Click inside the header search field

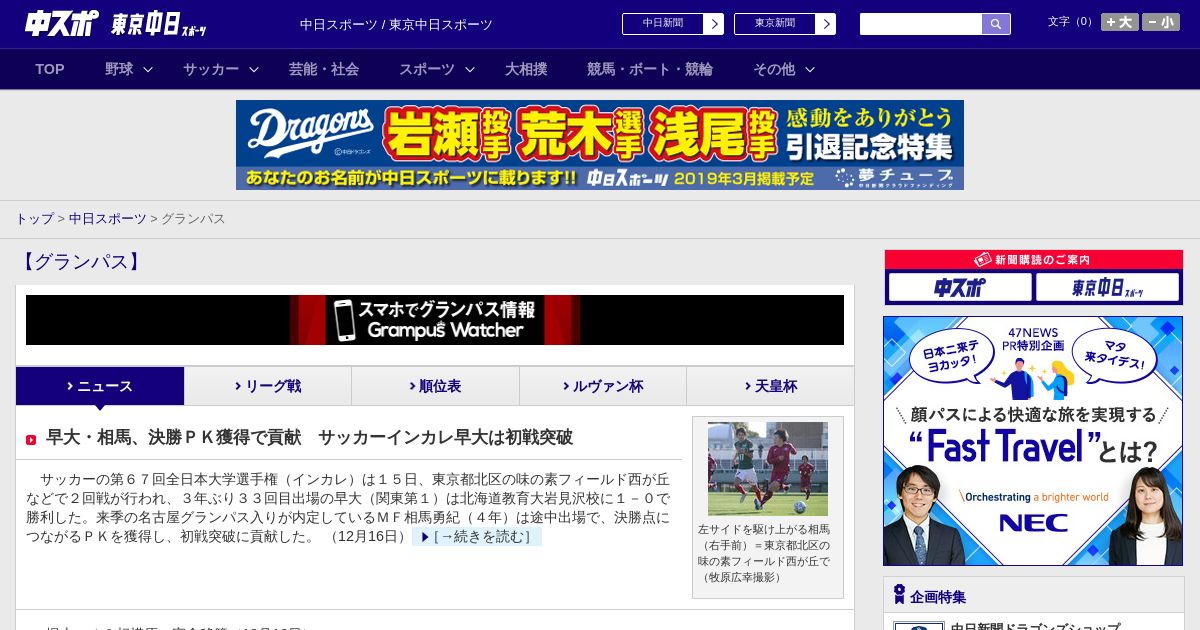coord(921,24)
